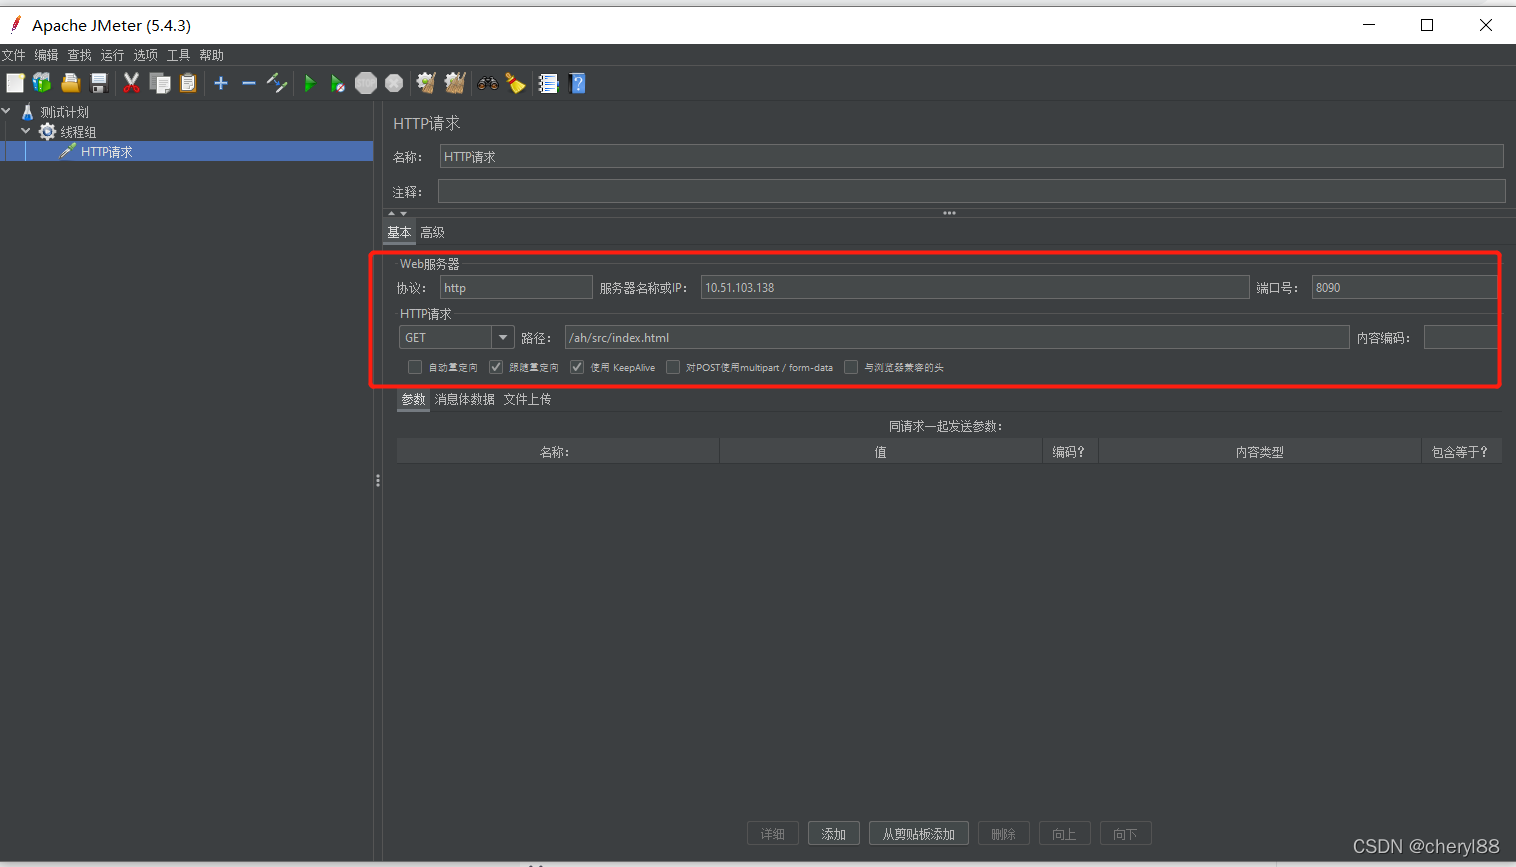Screen dimensions: 1516x867
Task: Click the Toggle enable/disable icon
Action: tap(277, 83)
